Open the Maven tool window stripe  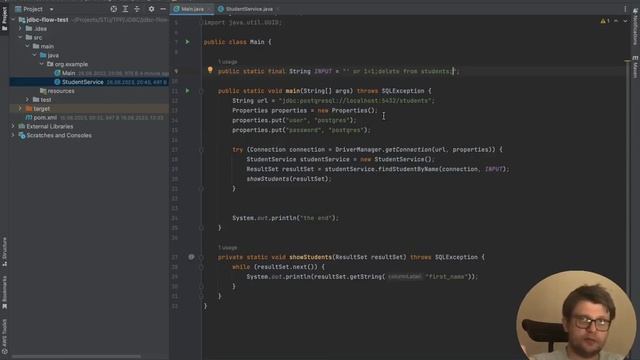click(635, 67)
